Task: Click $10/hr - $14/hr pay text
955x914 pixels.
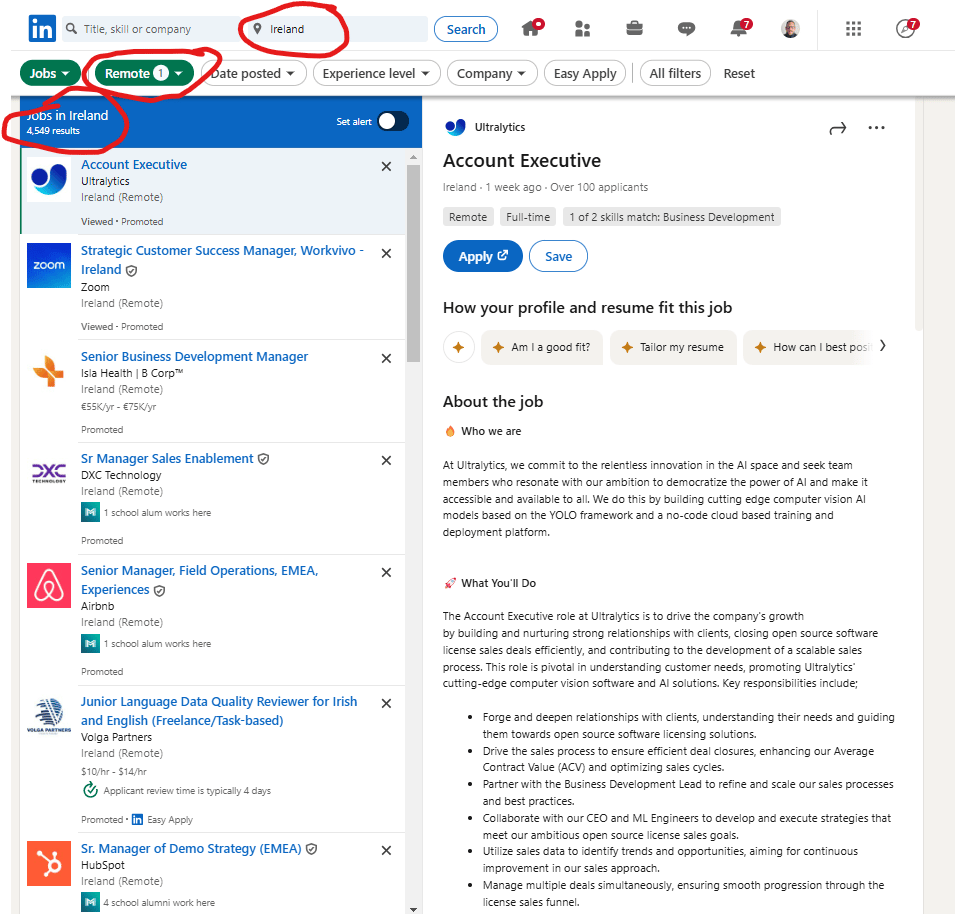Action: click(114, 771)
